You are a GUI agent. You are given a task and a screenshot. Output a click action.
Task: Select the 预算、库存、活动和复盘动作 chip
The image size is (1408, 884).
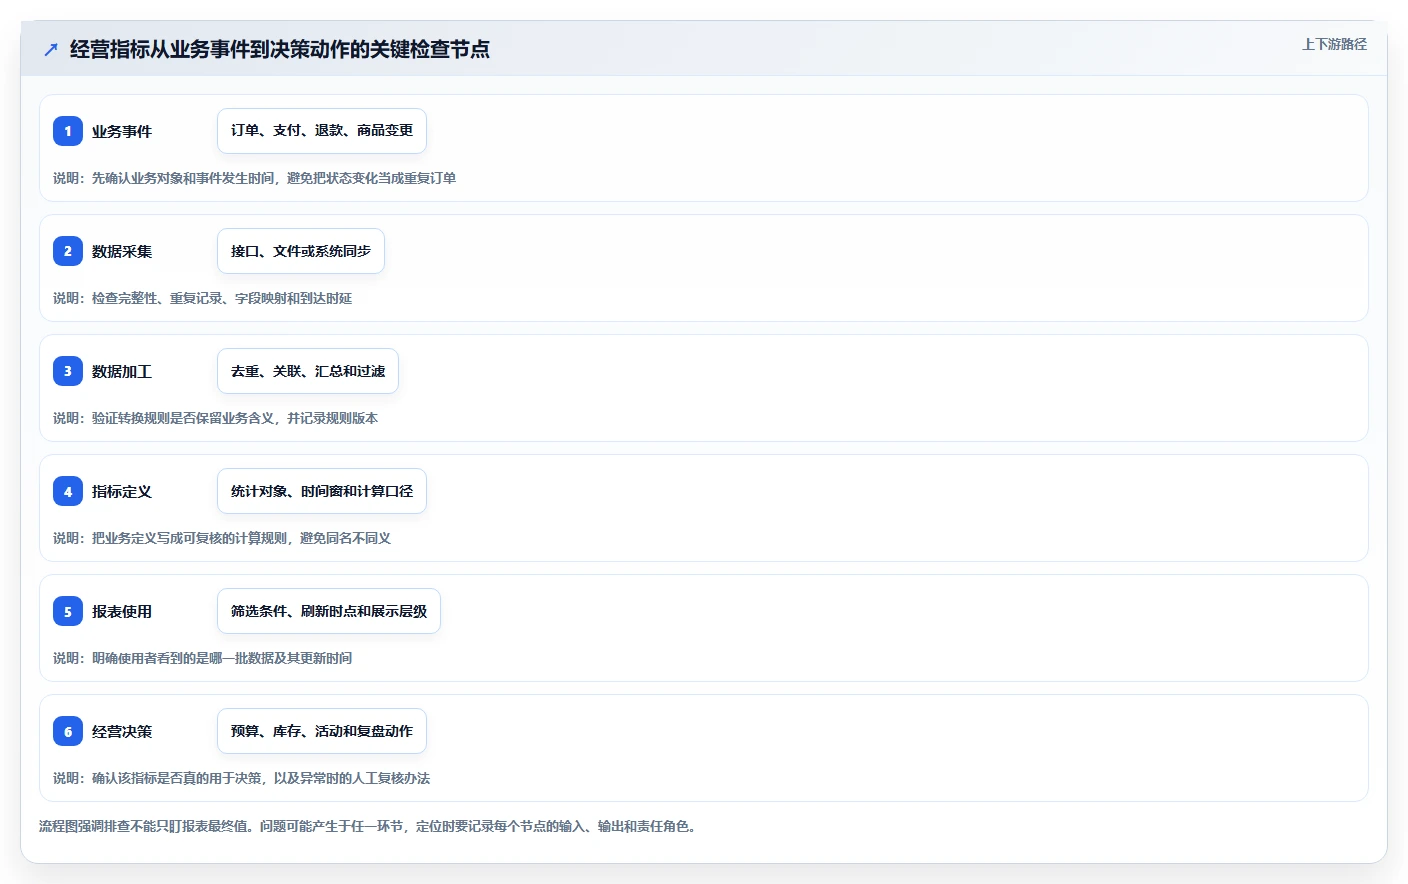tap(322, 731)
